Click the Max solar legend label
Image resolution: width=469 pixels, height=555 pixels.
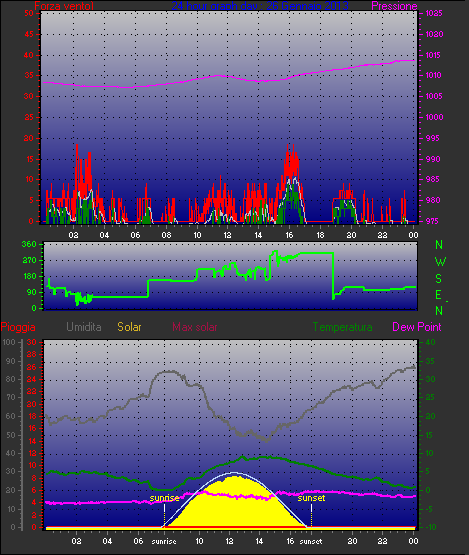pos(195,327)
